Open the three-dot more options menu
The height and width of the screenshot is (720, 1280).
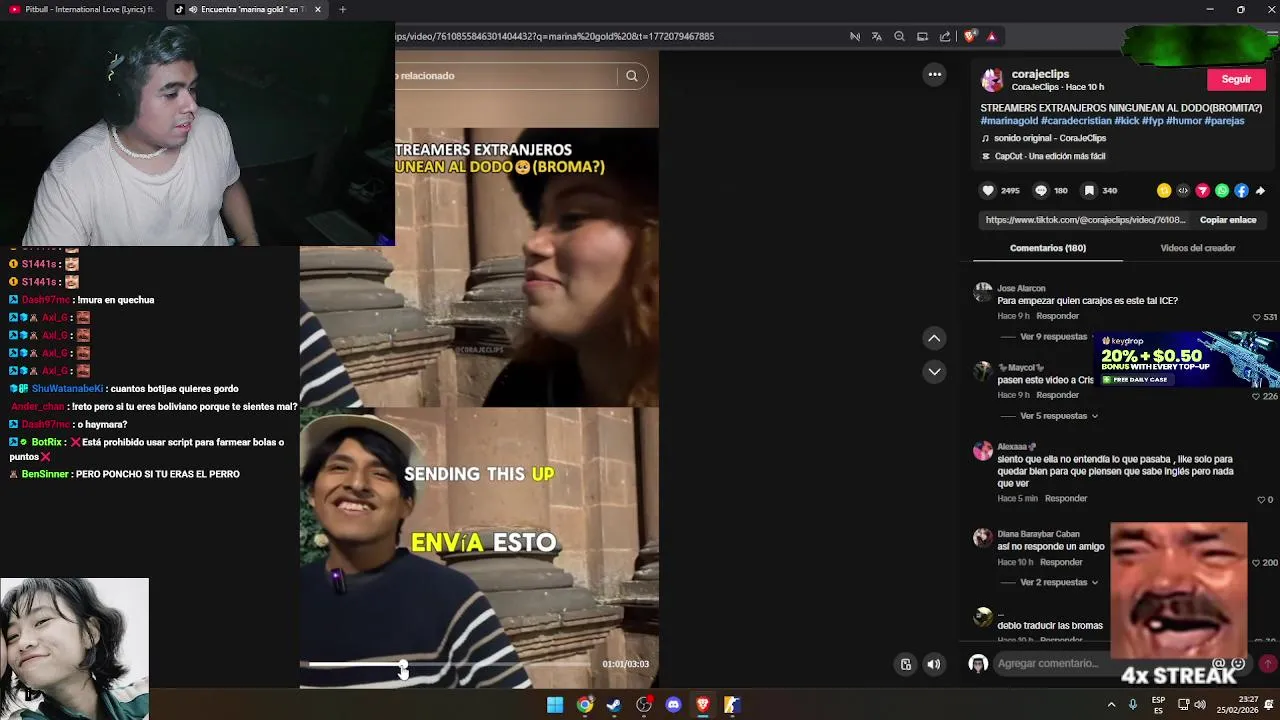point(934,74)
